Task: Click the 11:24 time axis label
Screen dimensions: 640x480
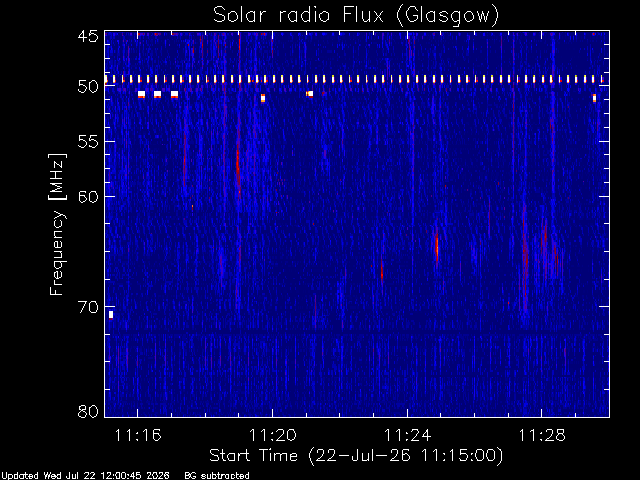Action: (x=407, y=435)
